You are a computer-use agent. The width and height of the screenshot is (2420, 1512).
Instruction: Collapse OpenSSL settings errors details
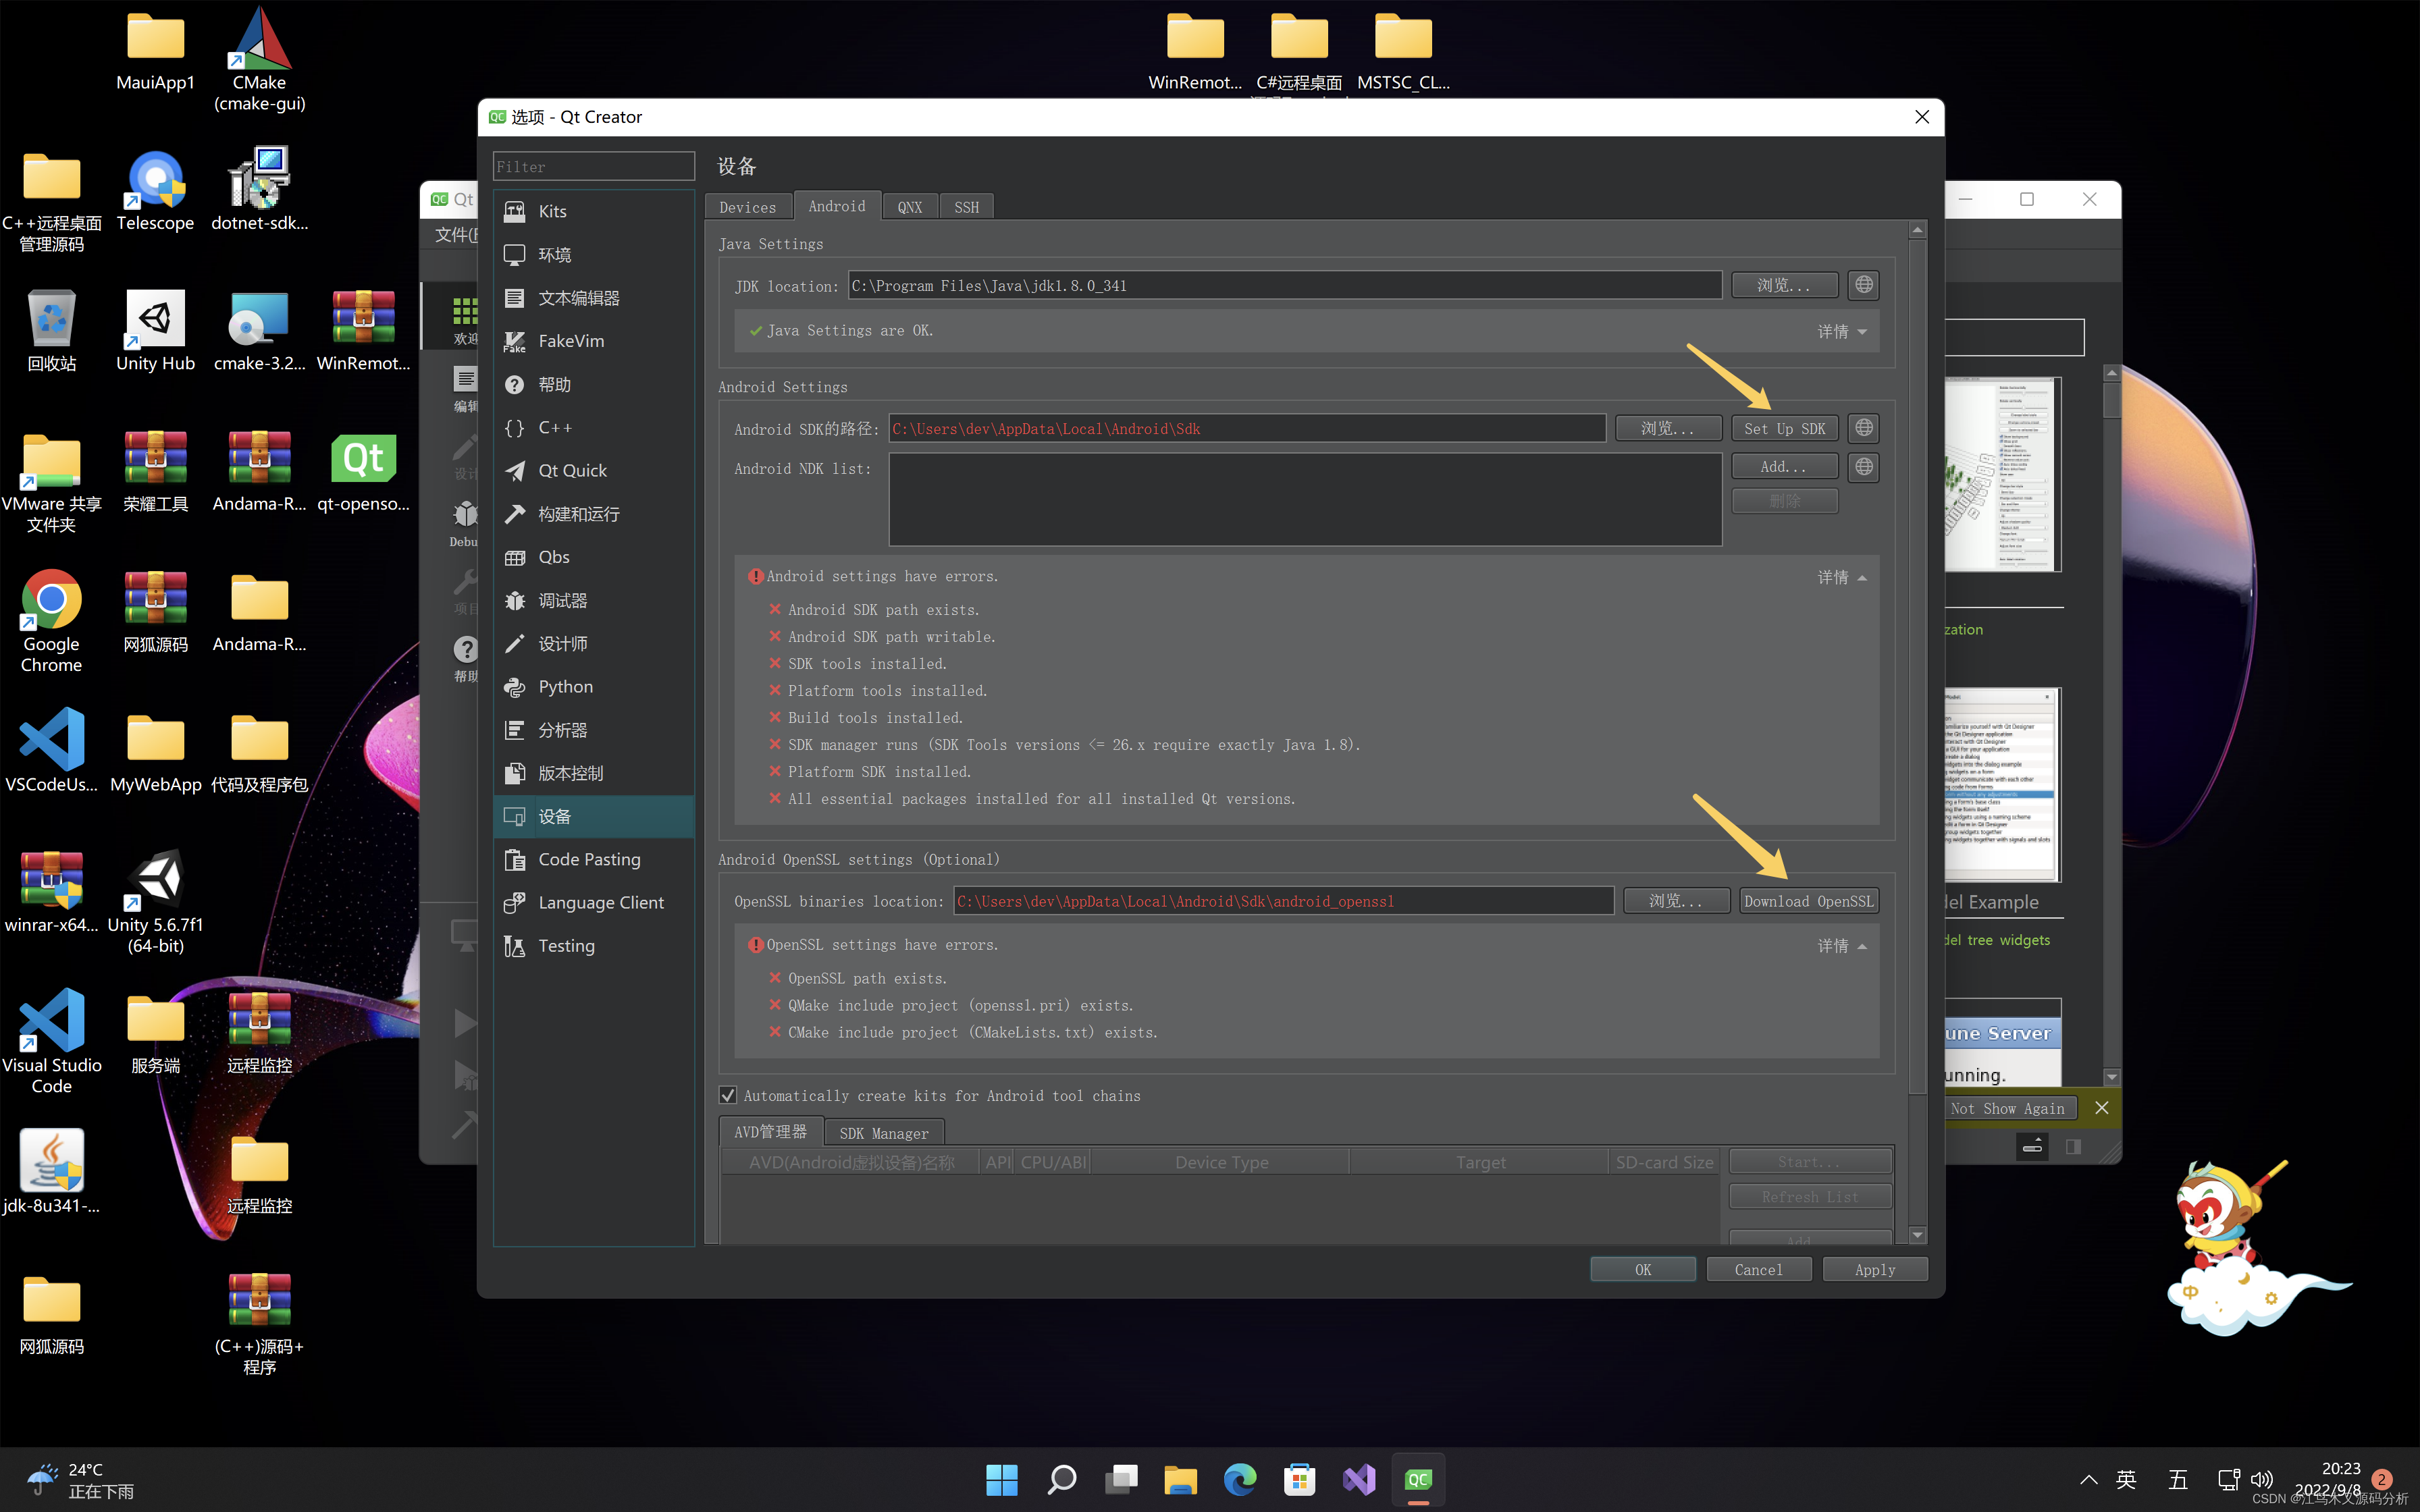1841,945
